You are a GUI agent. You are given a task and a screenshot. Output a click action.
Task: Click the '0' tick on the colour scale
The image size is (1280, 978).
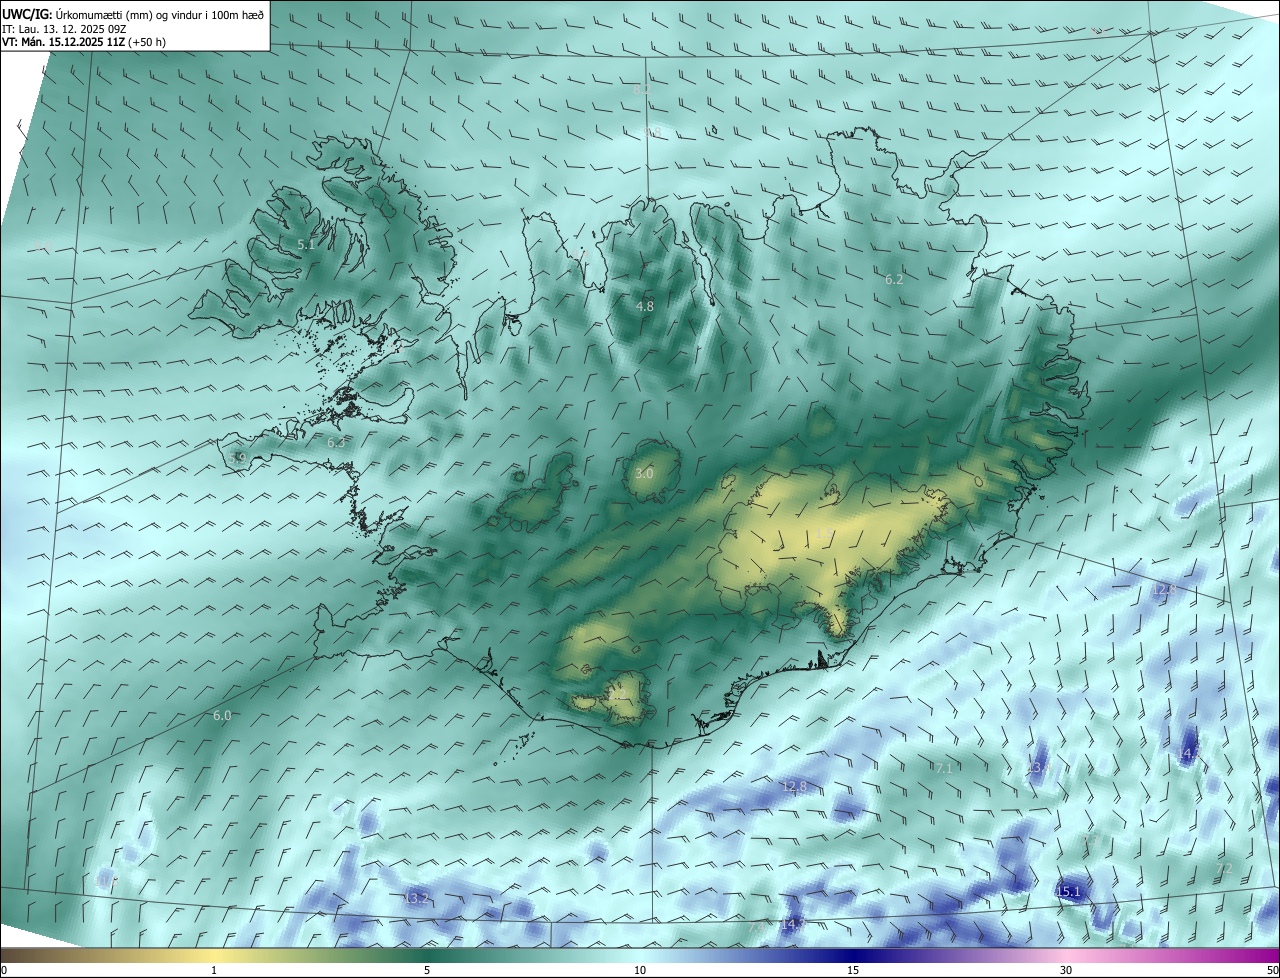(x=4, y=970)
